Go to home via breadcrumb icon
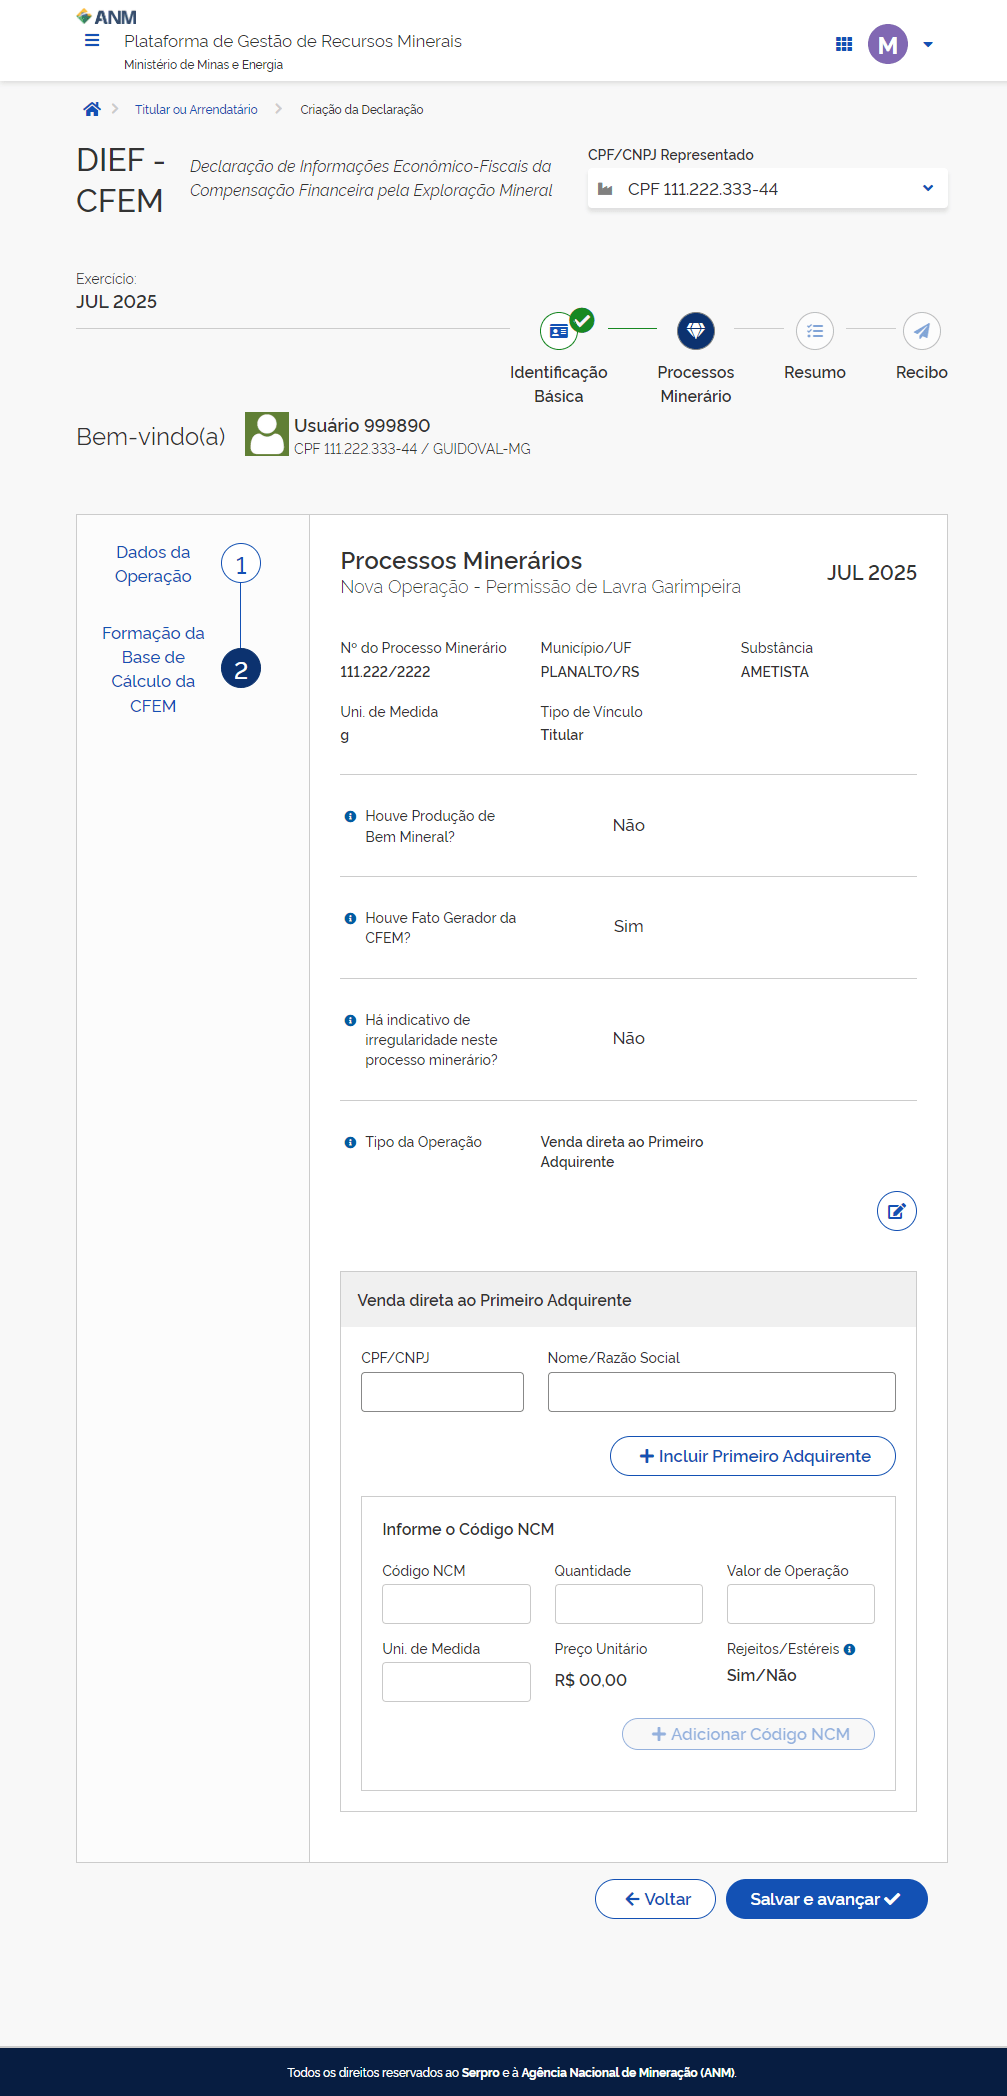Image resolution: width=1007 pixels, height=2096 pixels. click(92, 109)
